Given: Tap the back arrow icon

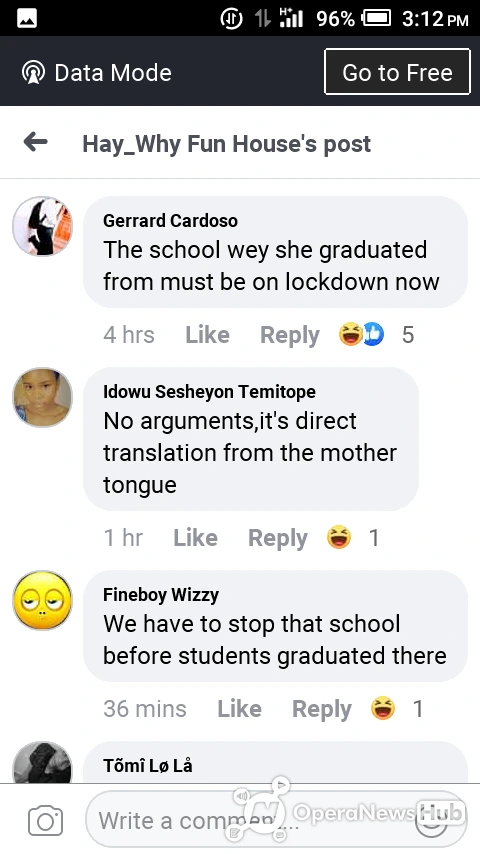Looking at the screenshot, I should click(35, 143).
